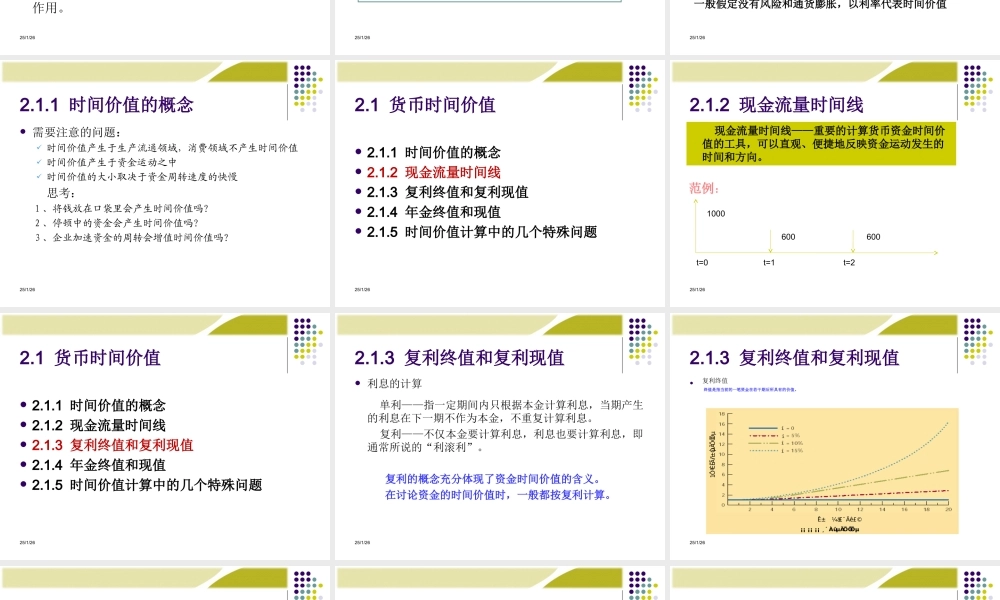This screenshot has width=1000, height=600.
Task: Click the small bullet beside 复利终值 text
Action: 691,382
